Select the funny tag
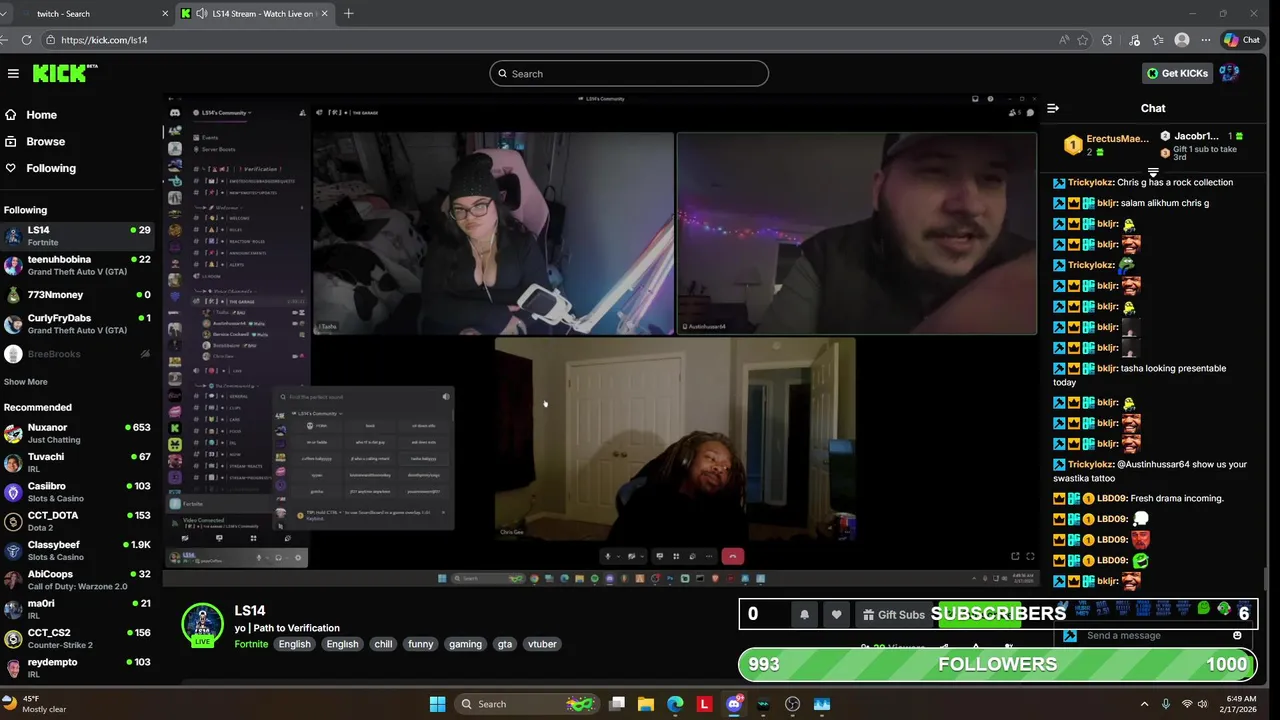The image size is (1280, 720). point(421,644)
